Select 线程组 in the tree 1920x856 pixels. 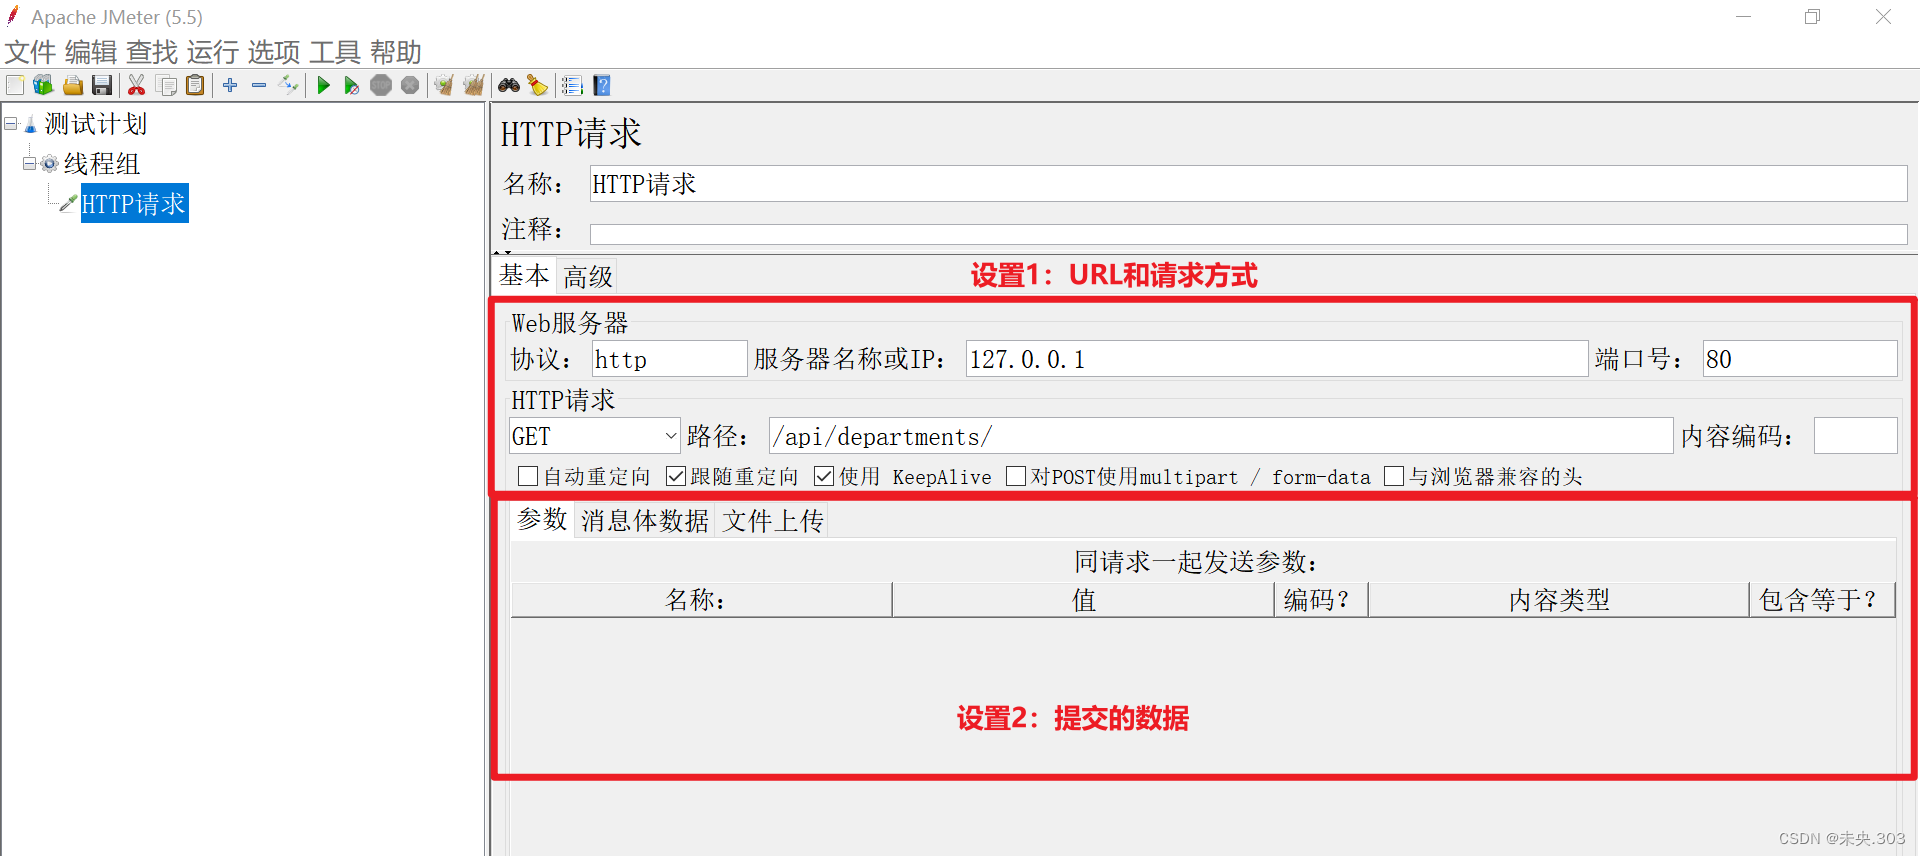102,164
